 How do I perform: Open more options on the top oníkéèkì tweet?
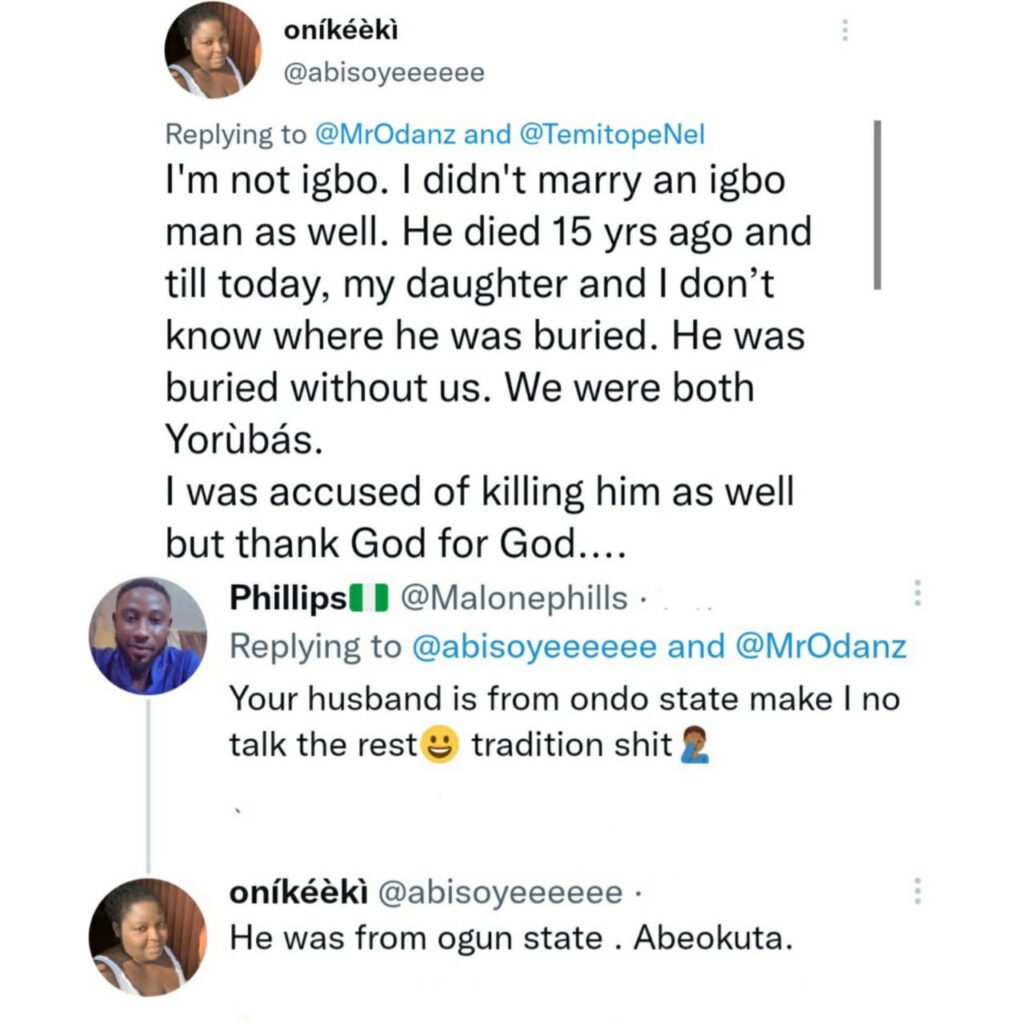pos(845,31)
